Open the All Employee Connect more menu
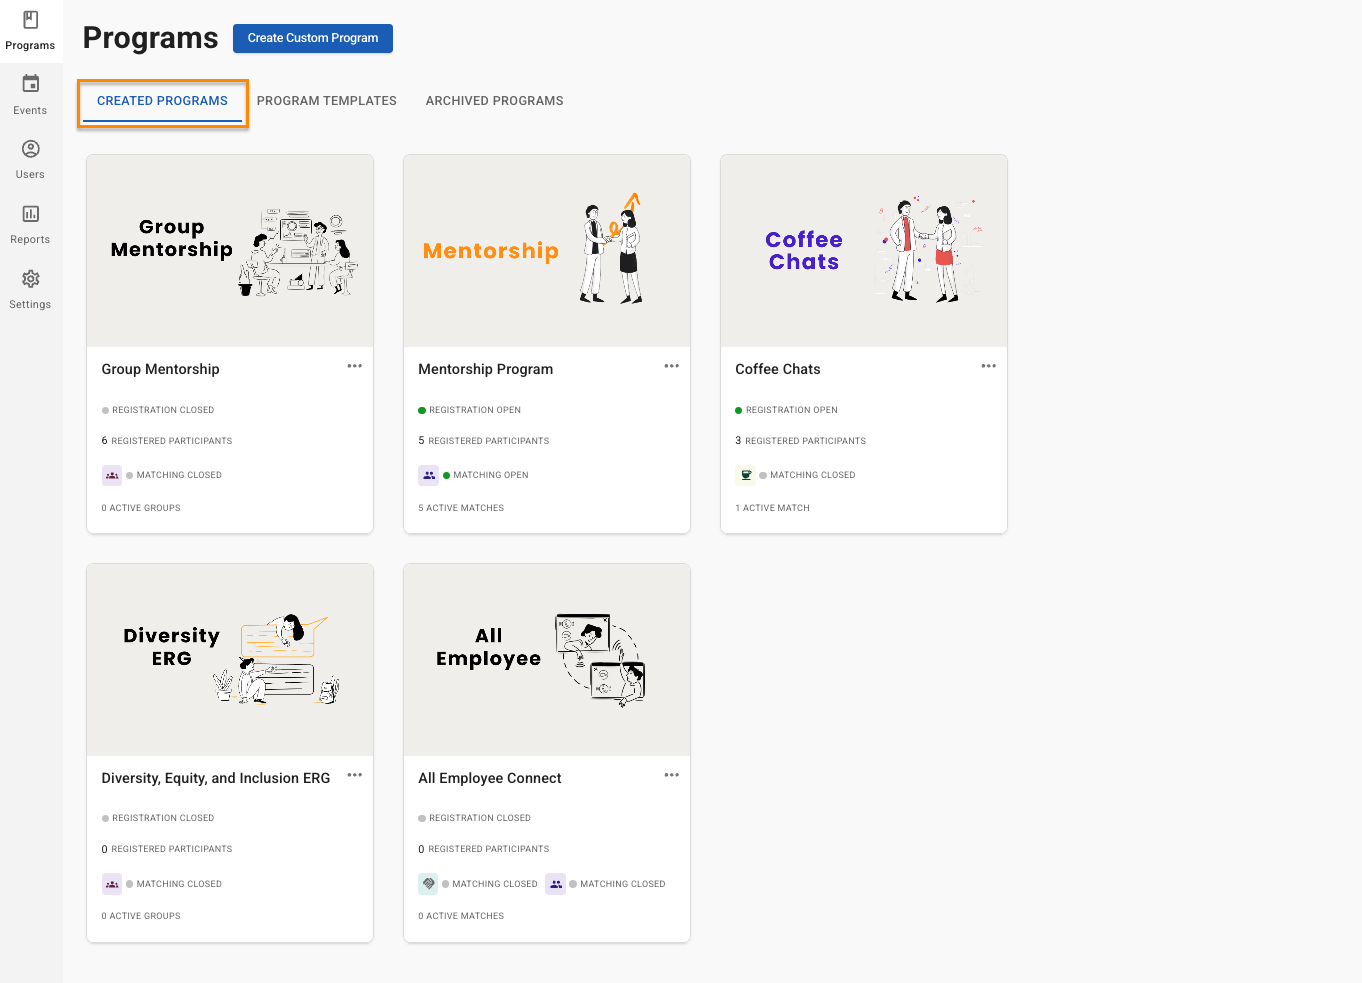The height and width of the screenshot is (983, 1362). click(672, 775)
